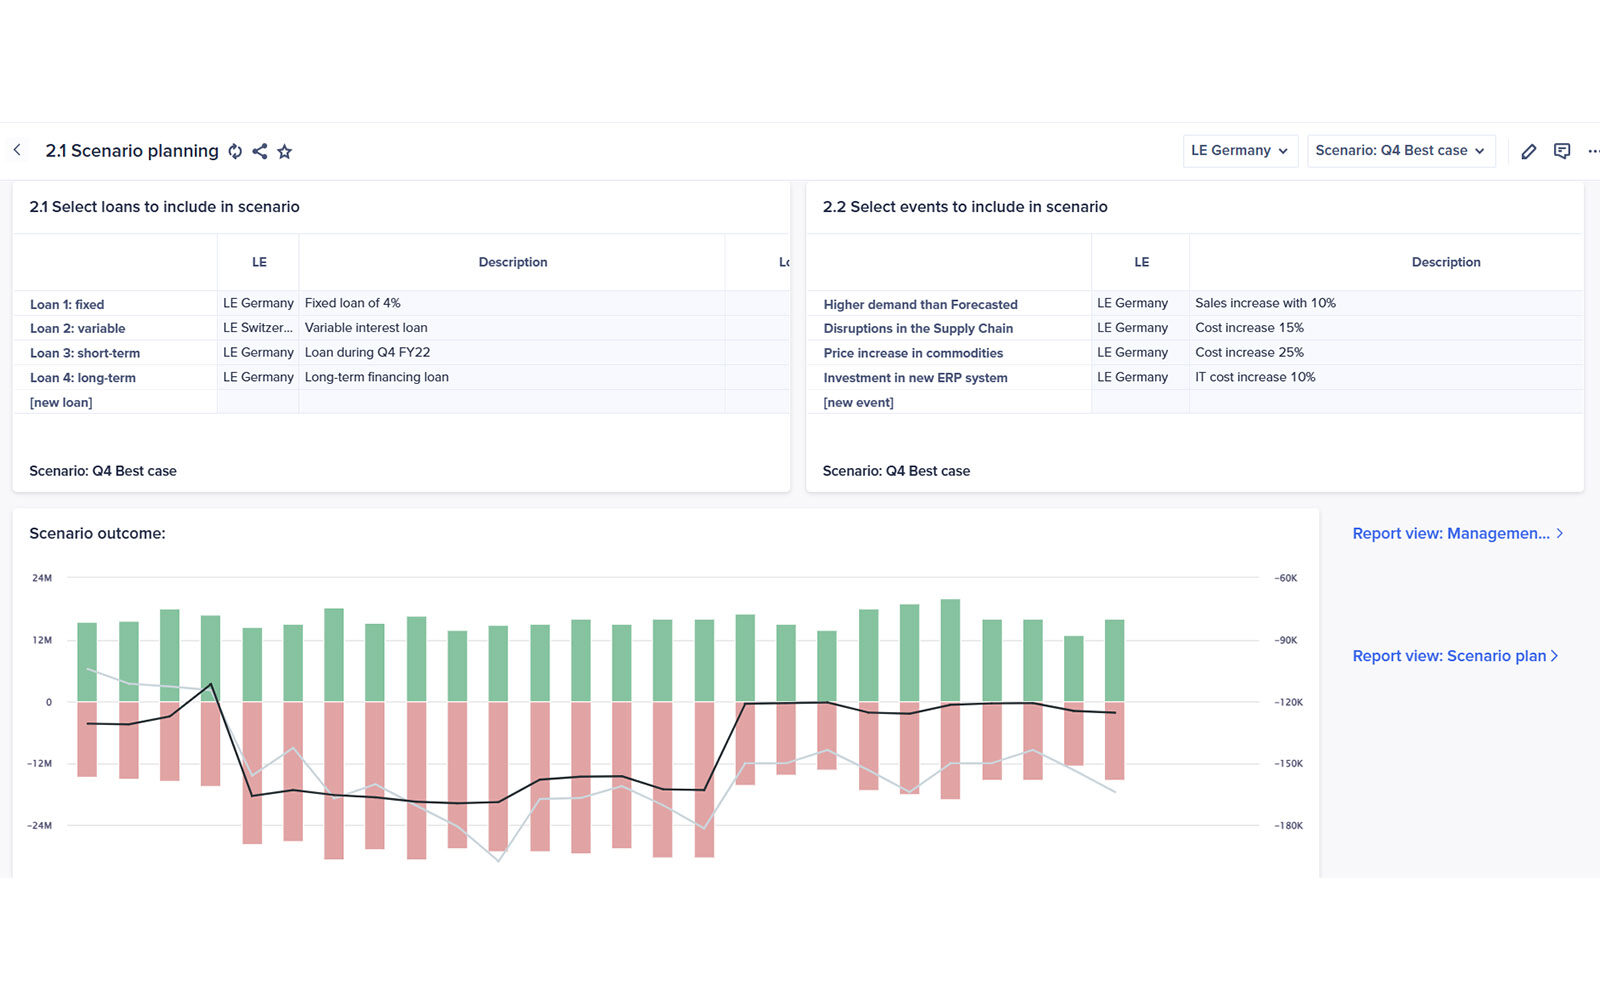Click the [new event] entry field
This screenshot has height=1000, width=1600.
click(x=858, y=402)
